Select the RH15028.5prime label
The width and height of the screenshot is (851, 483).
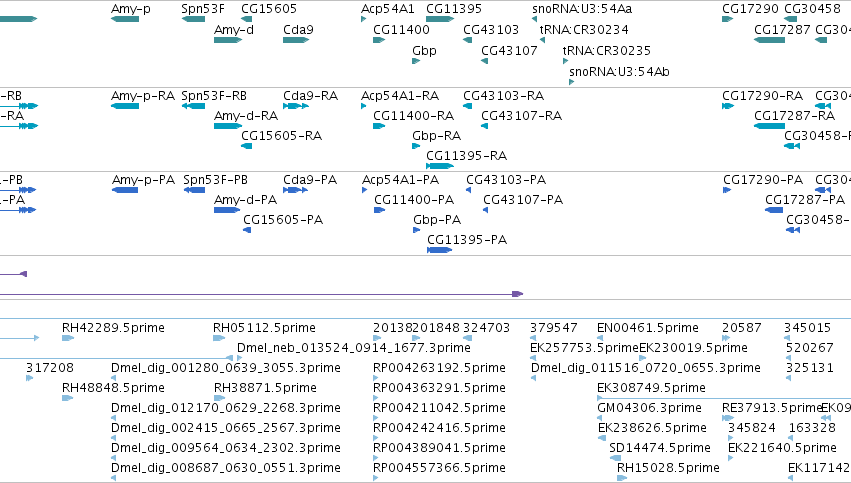click(668, 468)
